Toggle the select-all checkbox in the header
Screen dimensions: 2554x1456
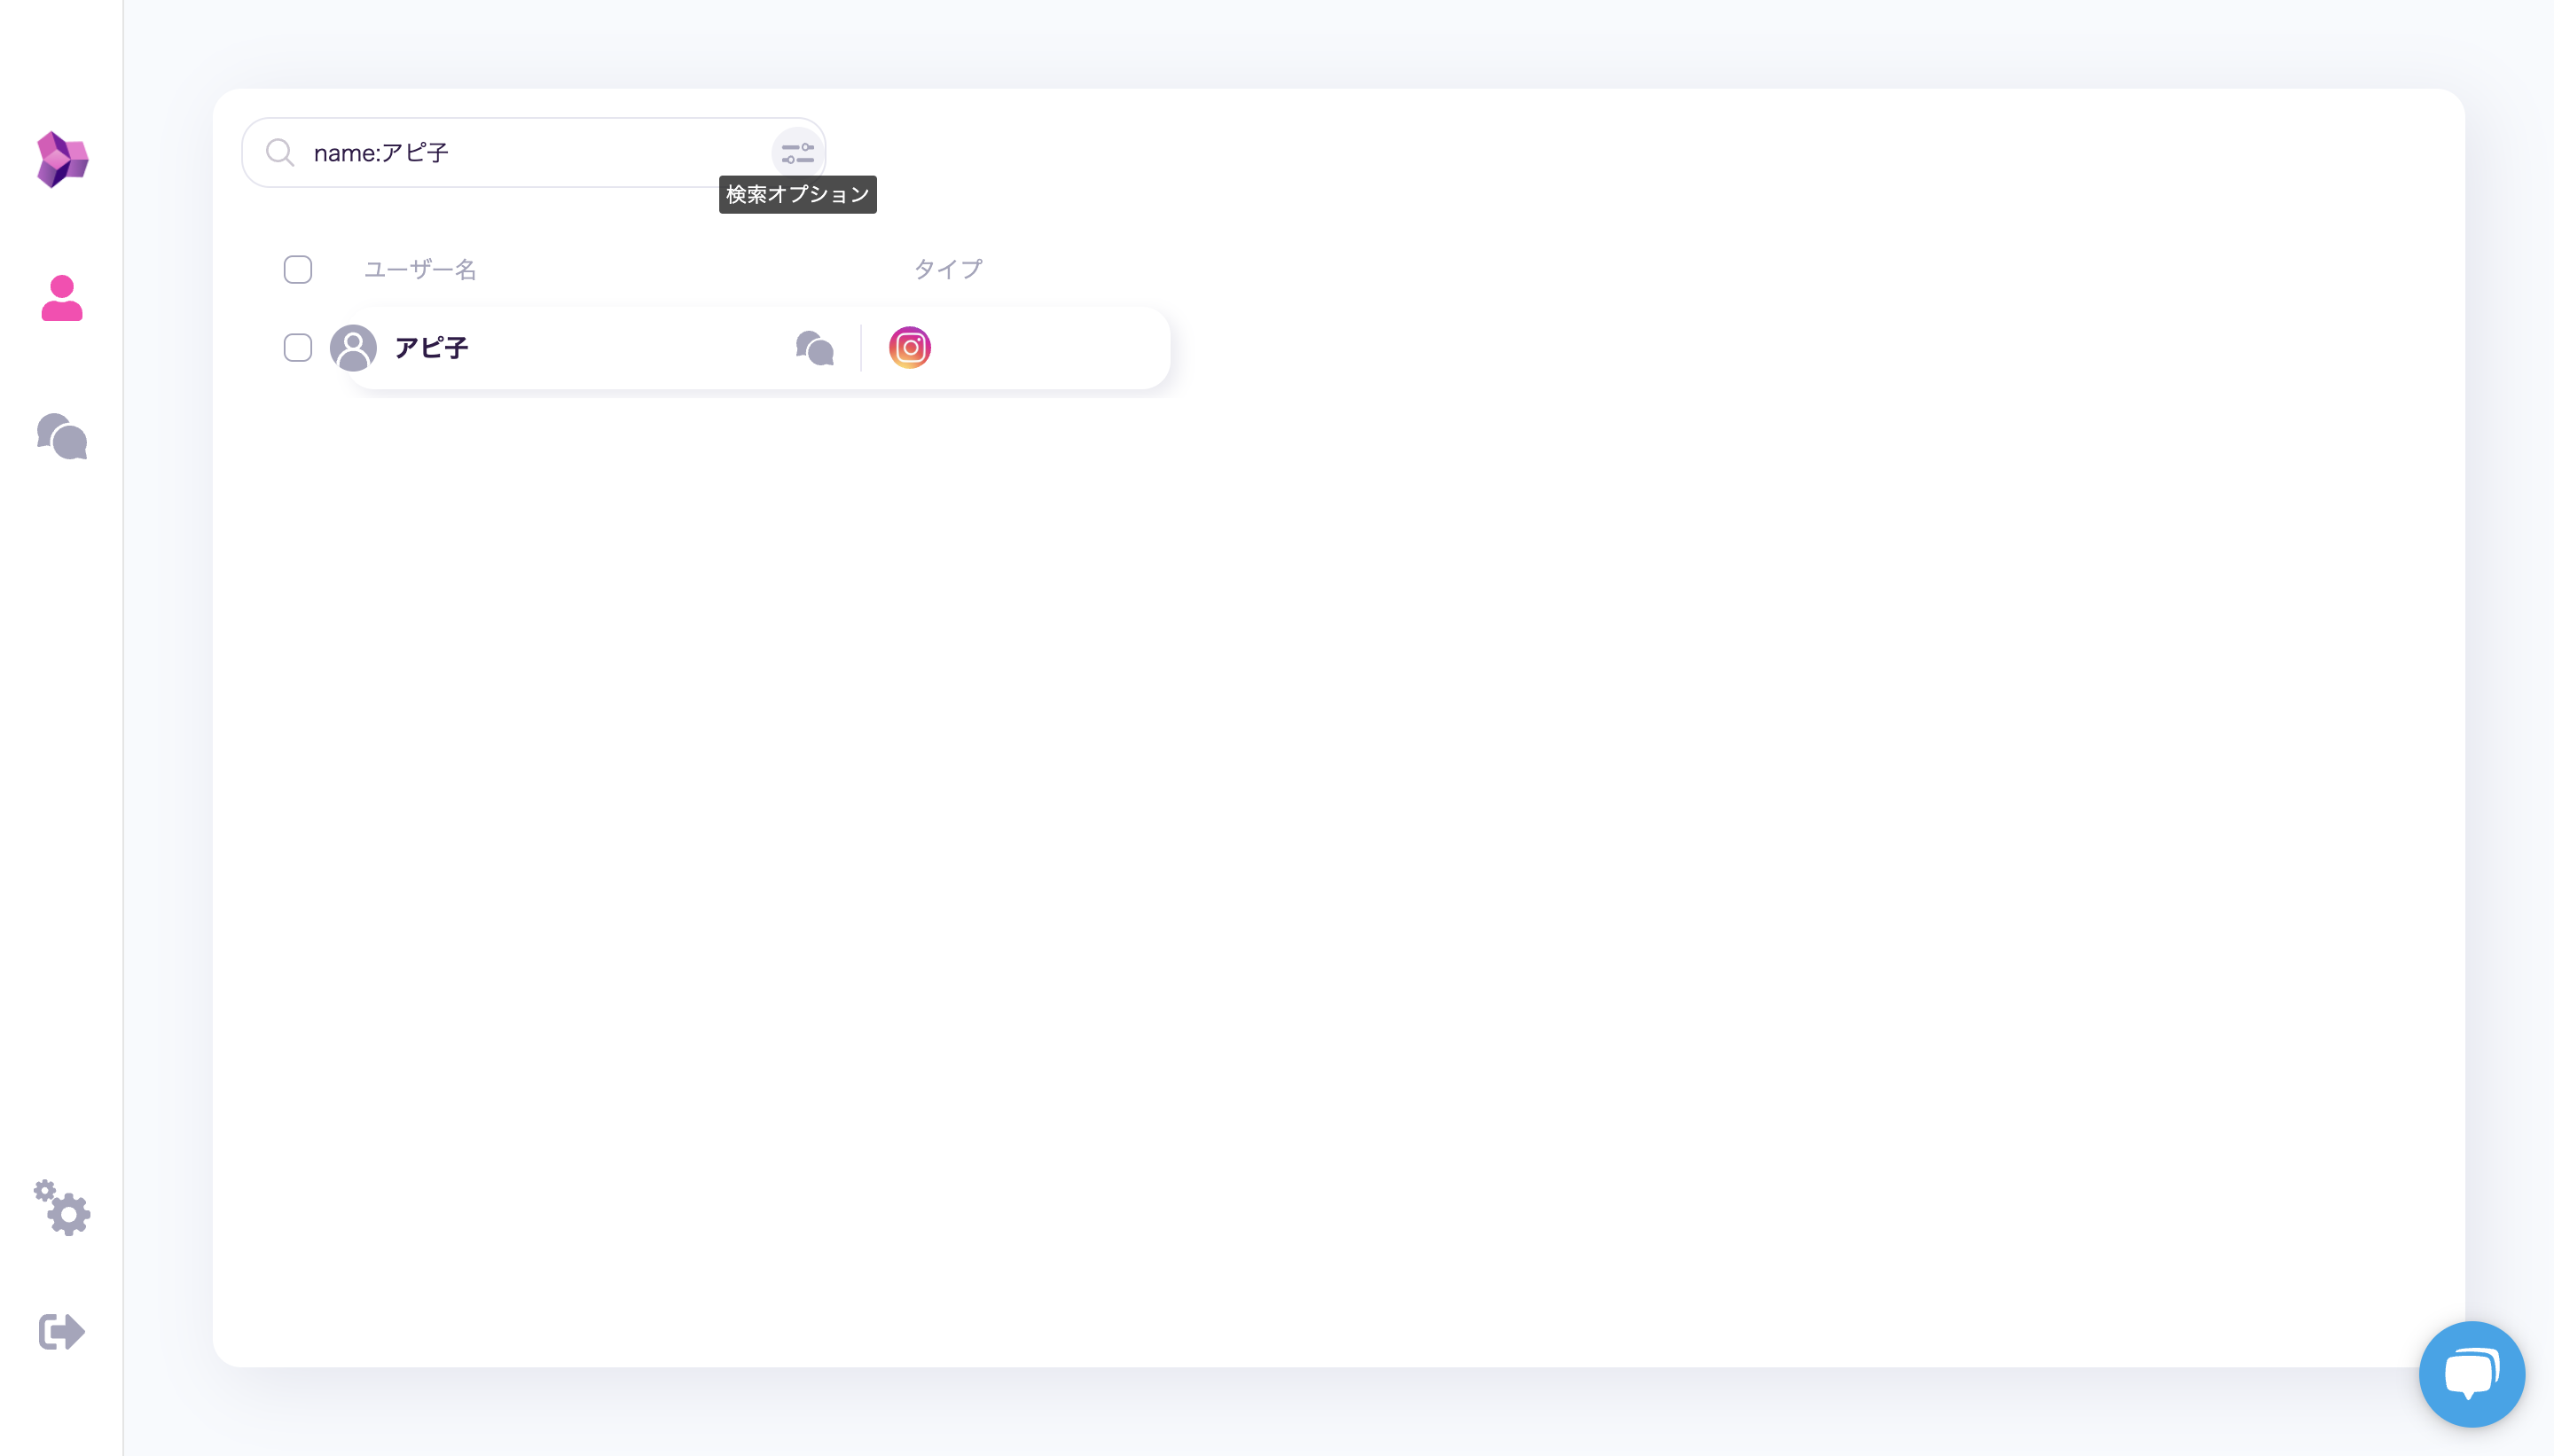pos(298,270)
